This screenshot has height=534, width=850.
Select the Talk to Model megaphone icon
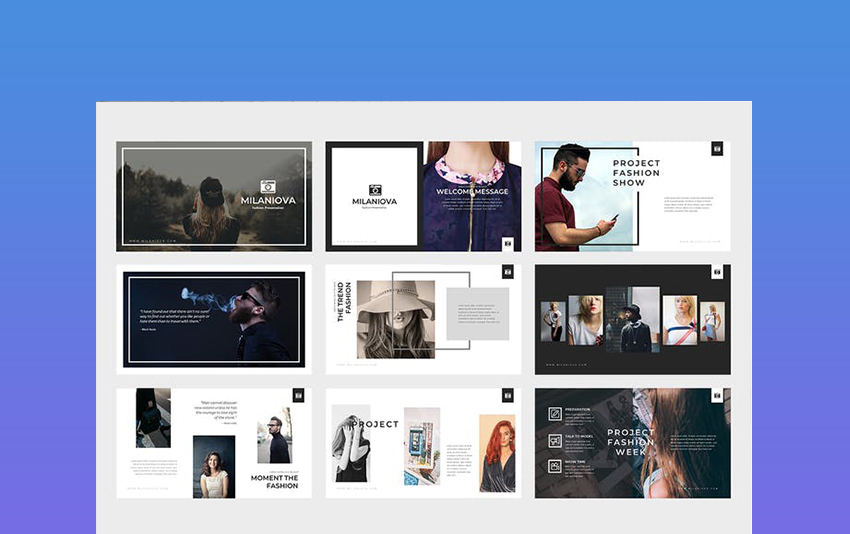coord(554,440)
